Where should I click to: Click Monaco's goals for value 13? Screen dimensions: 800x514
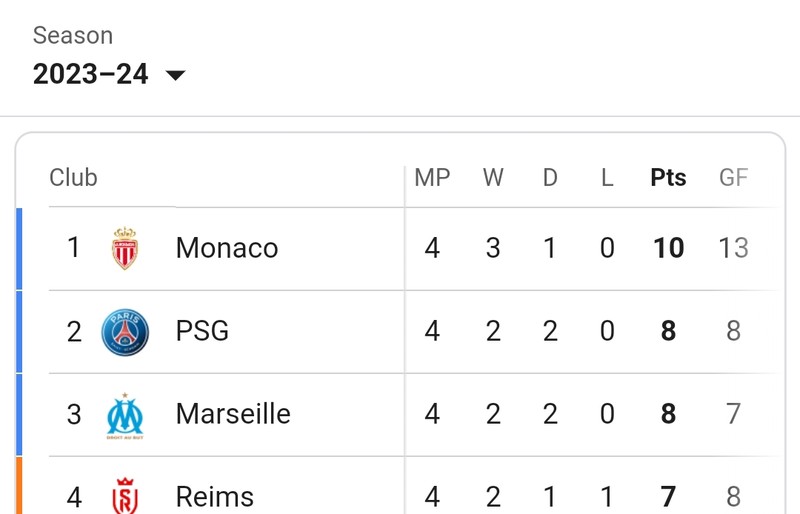coord(734,248)
